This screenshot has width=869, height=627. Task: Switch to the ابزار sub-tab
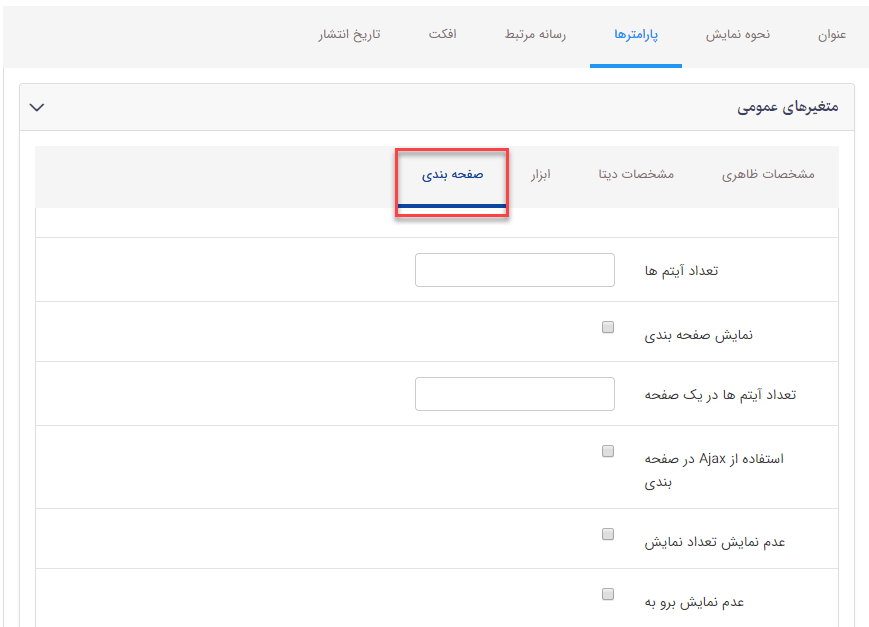543,174
